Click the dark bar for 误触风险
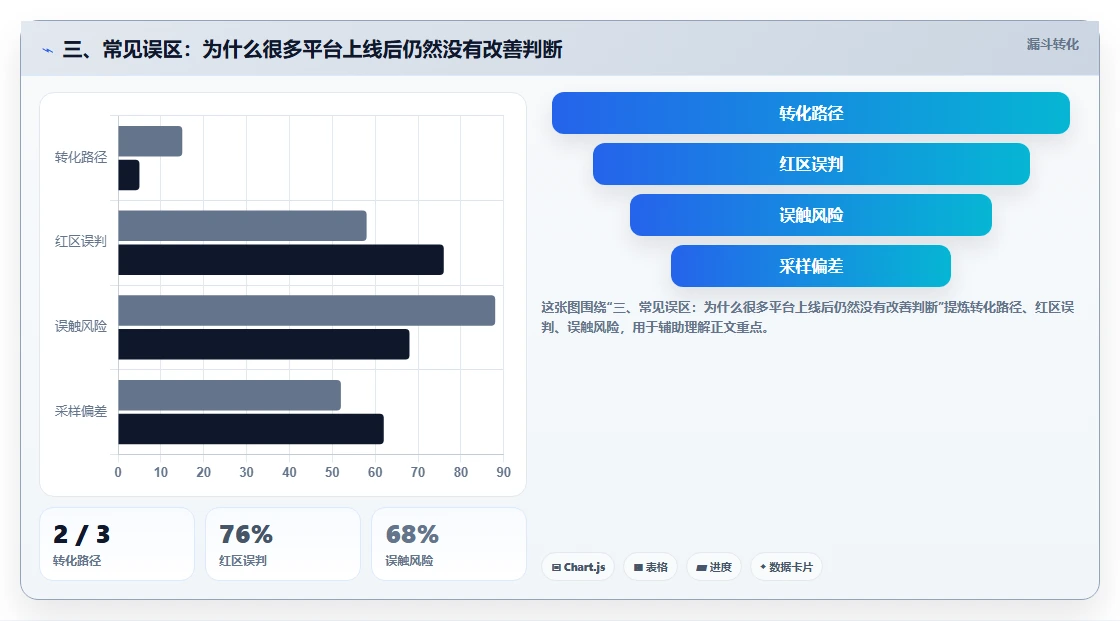 coord(264,344)
